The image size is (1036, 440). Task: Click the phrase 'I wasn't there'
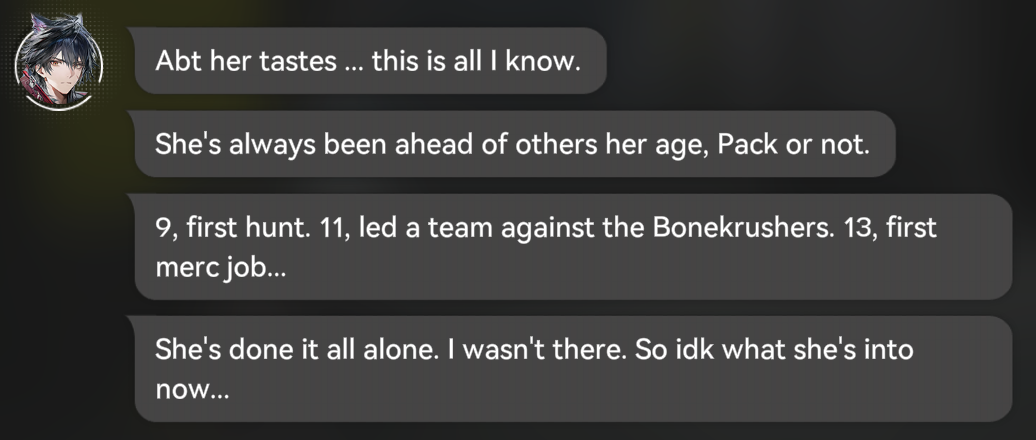[536, 349]
